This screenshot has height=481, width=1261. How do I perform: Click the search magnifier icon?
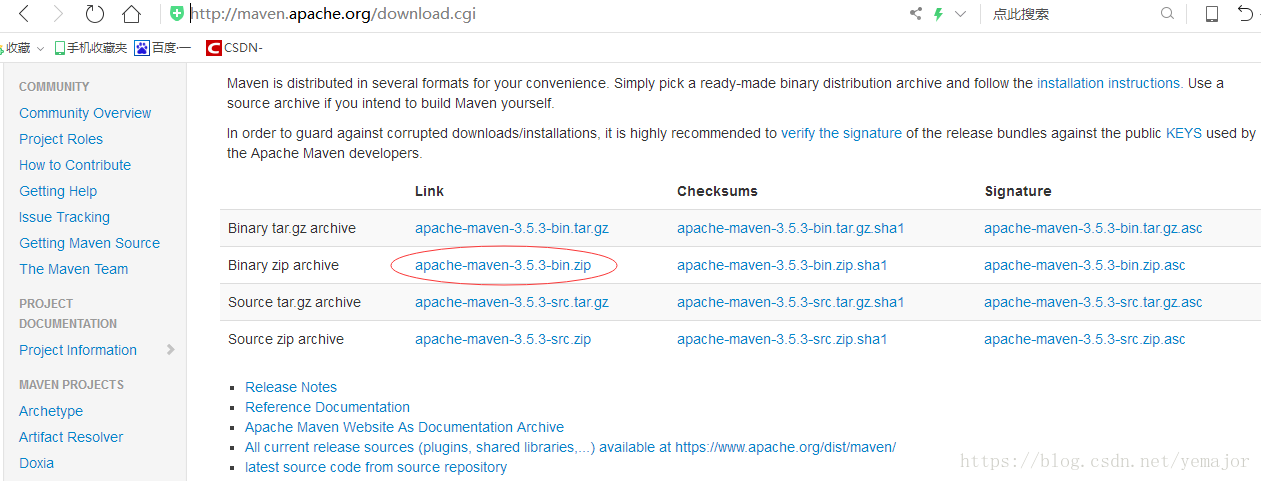1167,14
